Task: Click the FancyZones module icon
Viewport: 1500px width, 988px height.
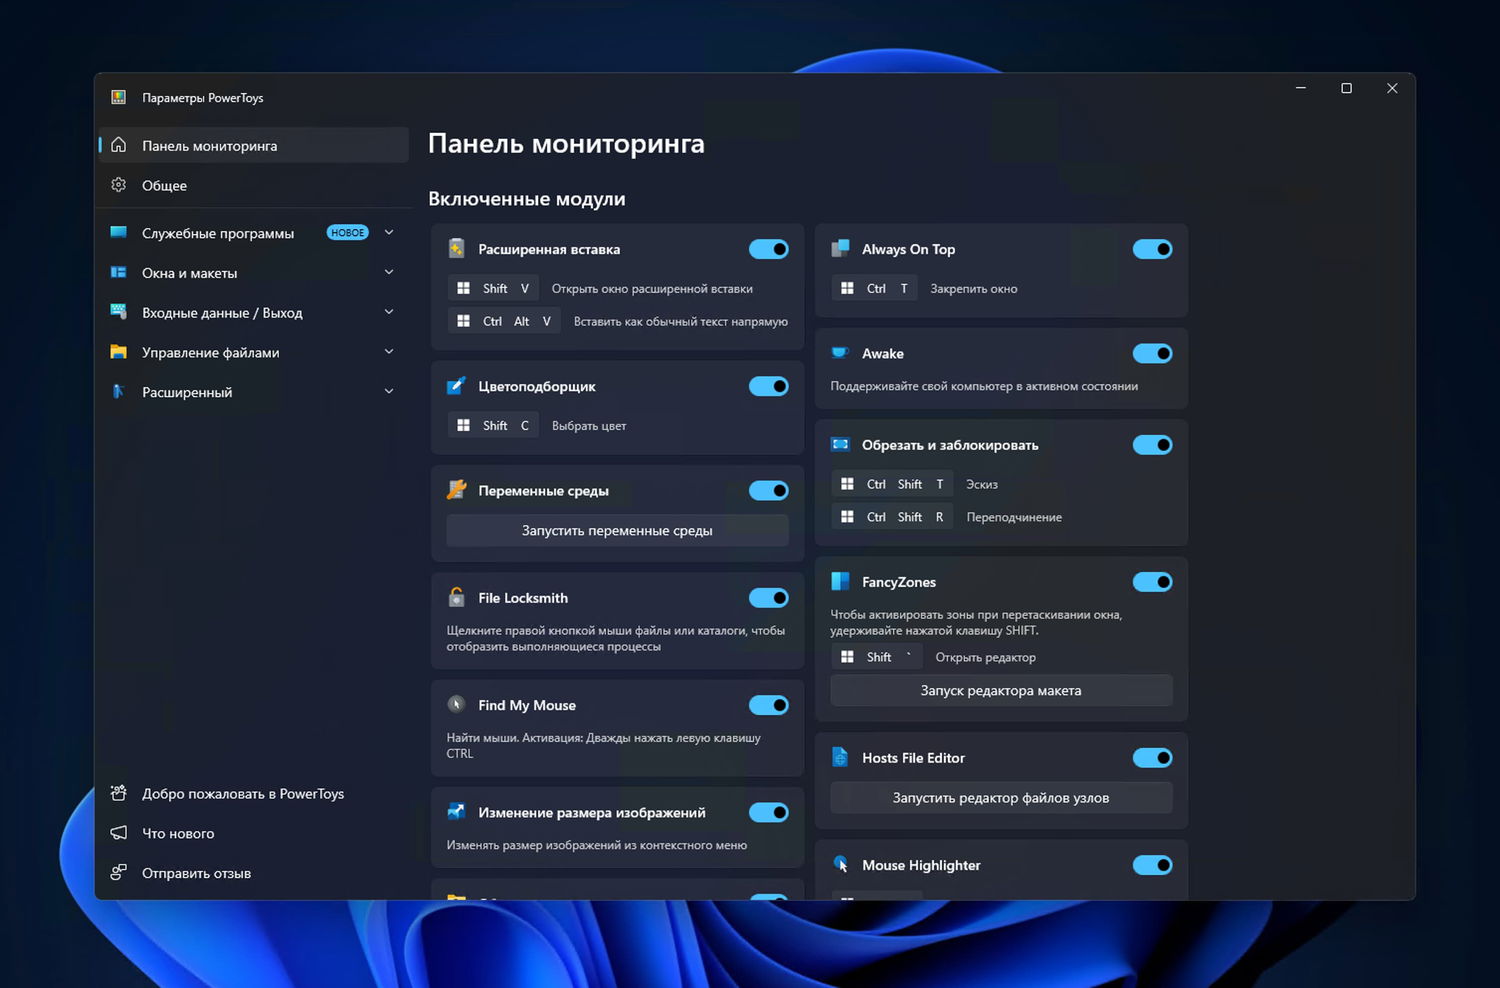Action: [x=840, y=581]
